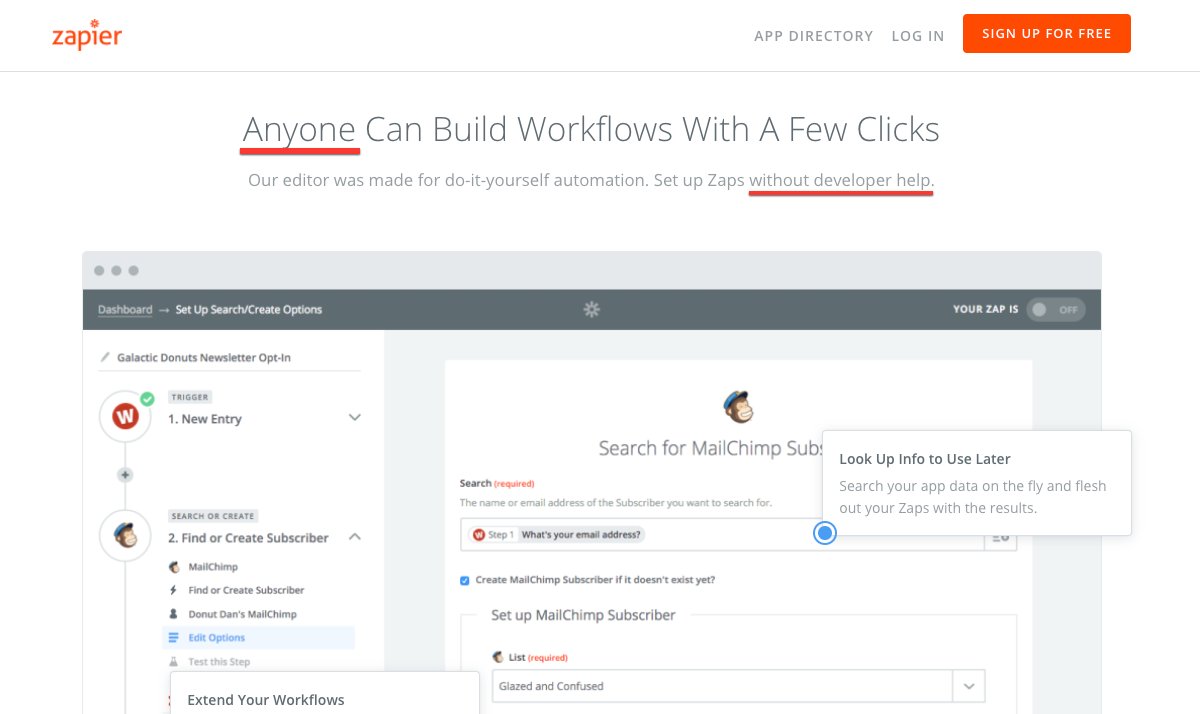Image resolution: width=1200 pixels, height=714 pixels.
Task: Click the loading gear icon in header
Action: click(591, 310)
